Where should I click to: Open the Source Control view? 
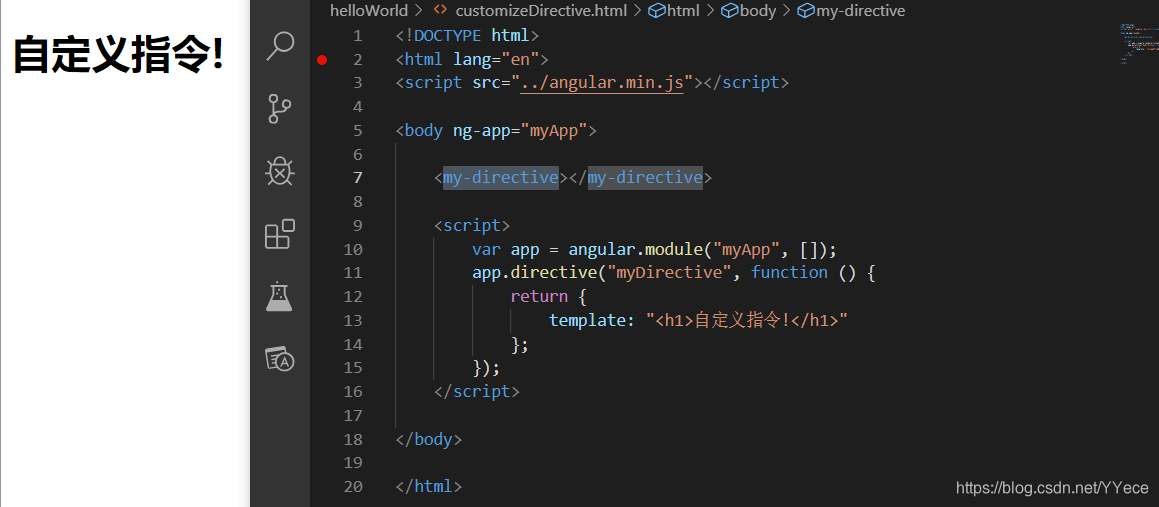279,109
